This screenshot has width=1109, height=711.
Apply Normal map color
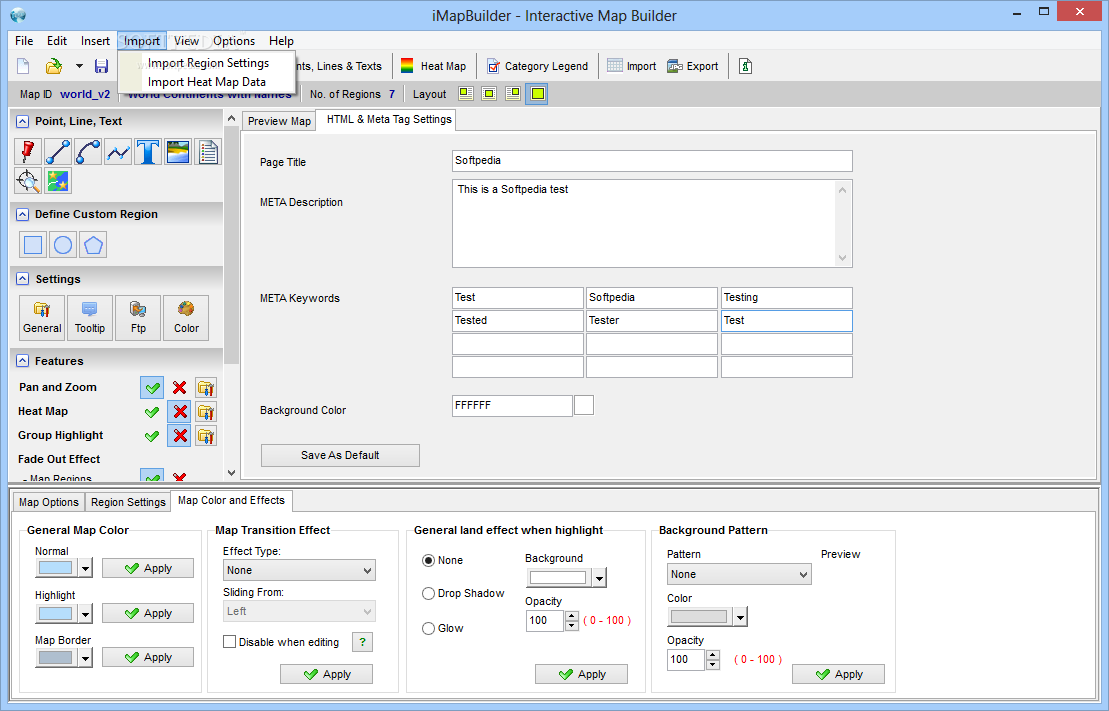pyautogui.click(x=148, y=568)
